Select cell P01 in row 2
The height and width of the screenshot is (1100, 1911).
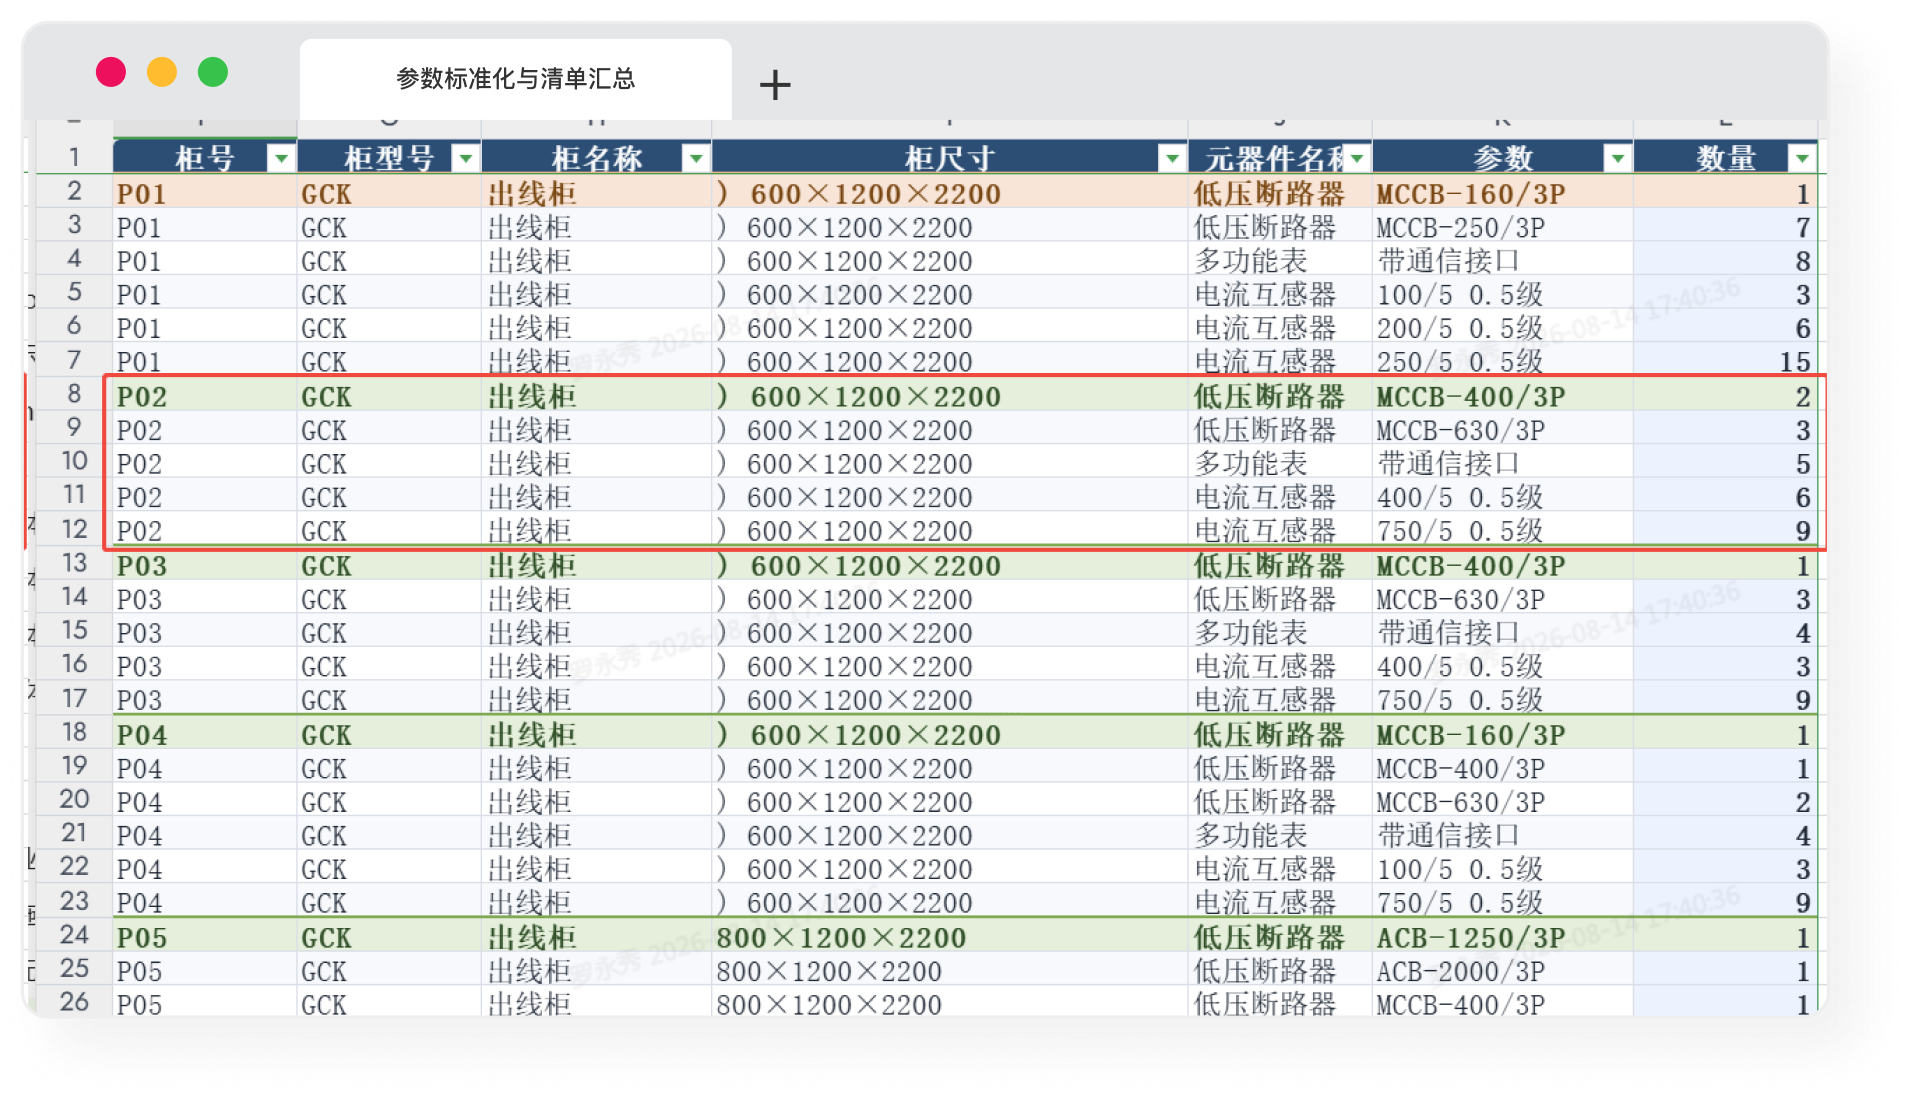coord(205,193)
